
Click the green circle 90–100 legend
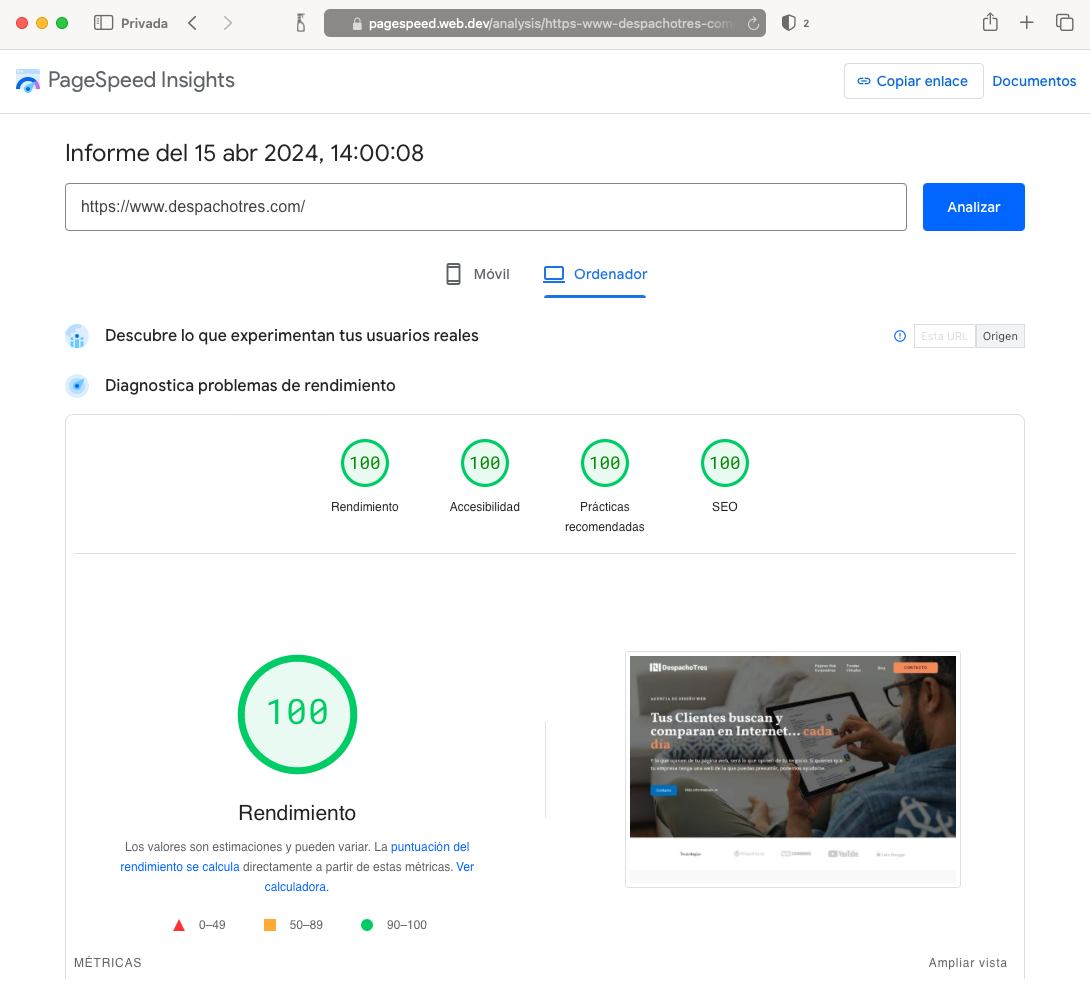point(394,925)
